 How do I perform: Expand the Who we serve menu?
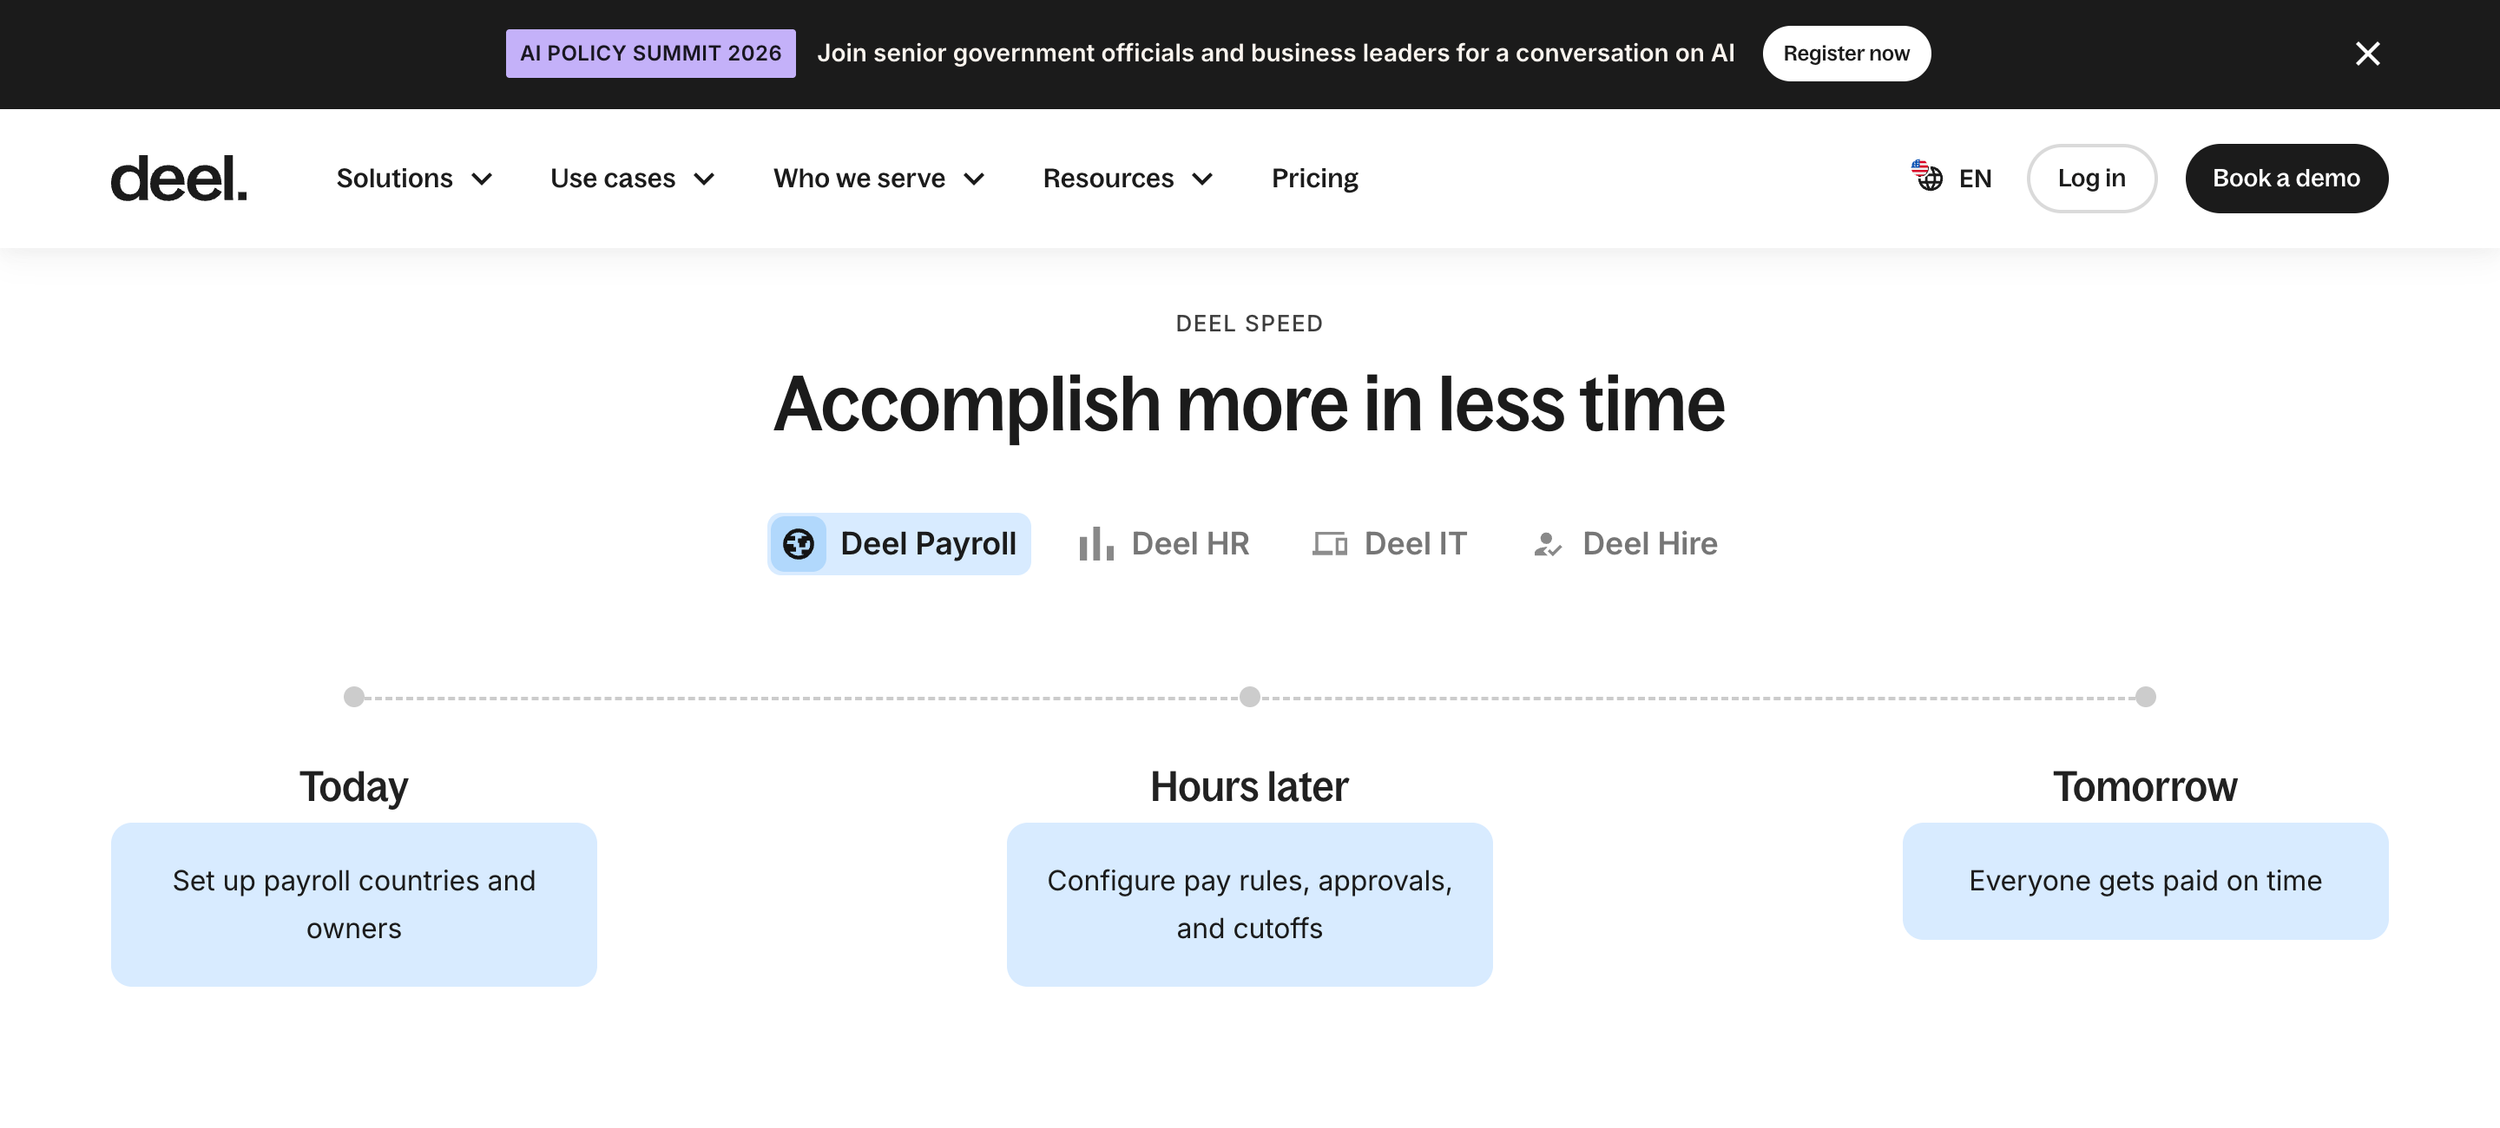pos(879,178)
